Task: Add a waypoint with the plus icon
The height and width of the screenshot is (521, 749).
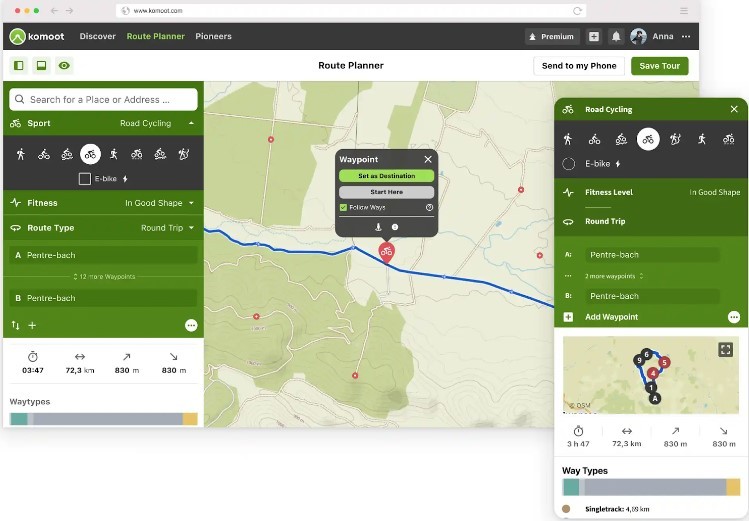Action: click(x=32, y=325)
